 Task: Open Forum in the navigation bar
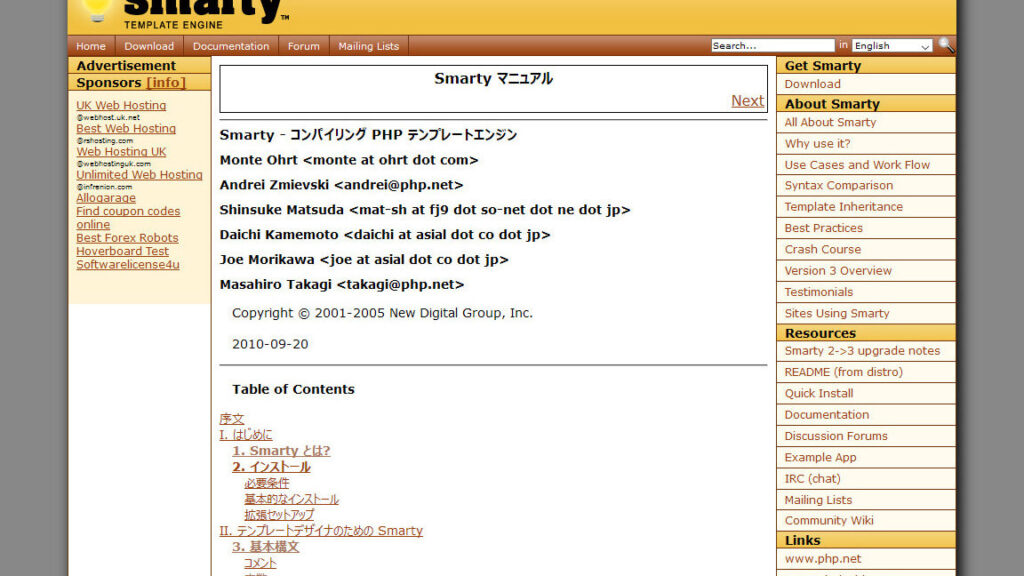point(304,46)
